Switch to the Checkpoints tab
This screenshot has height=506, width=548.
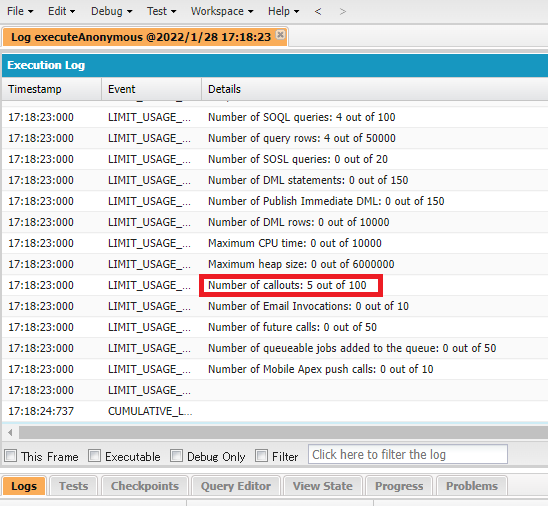click(145, 486)
